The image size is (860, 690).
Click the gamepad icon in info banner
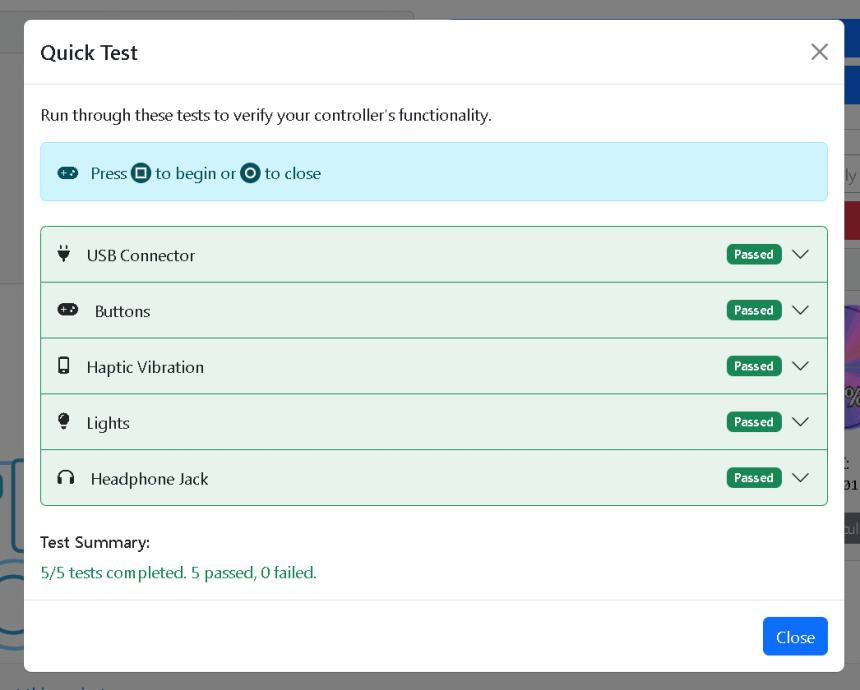68,173
